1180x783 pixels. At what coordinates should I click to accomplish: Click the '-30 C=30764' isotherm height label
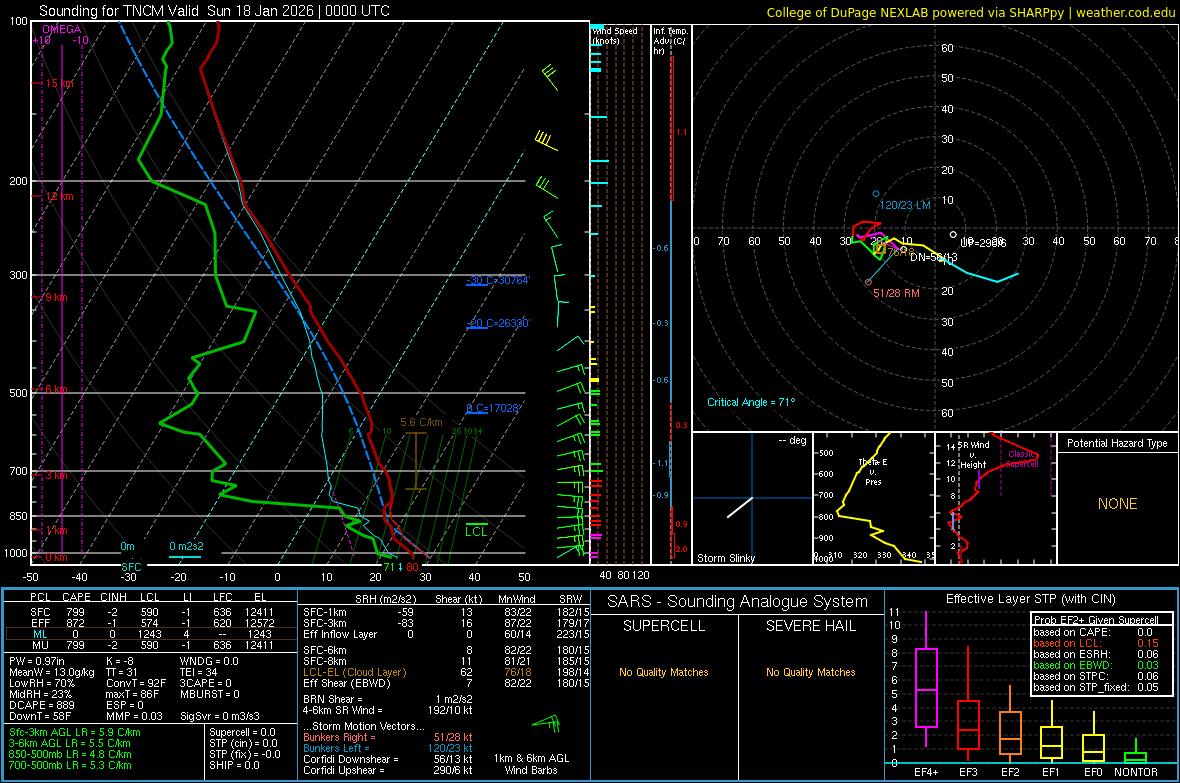point(497,280)
